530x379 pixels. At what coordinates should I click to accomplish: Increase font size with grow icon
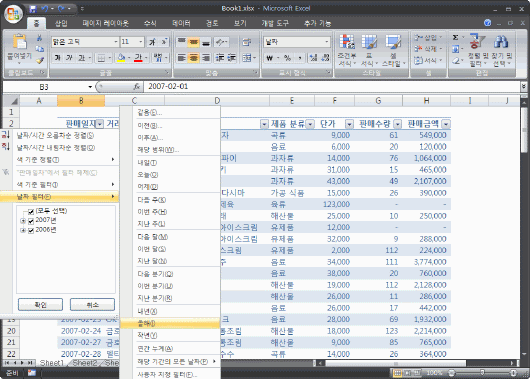point(152,42)
